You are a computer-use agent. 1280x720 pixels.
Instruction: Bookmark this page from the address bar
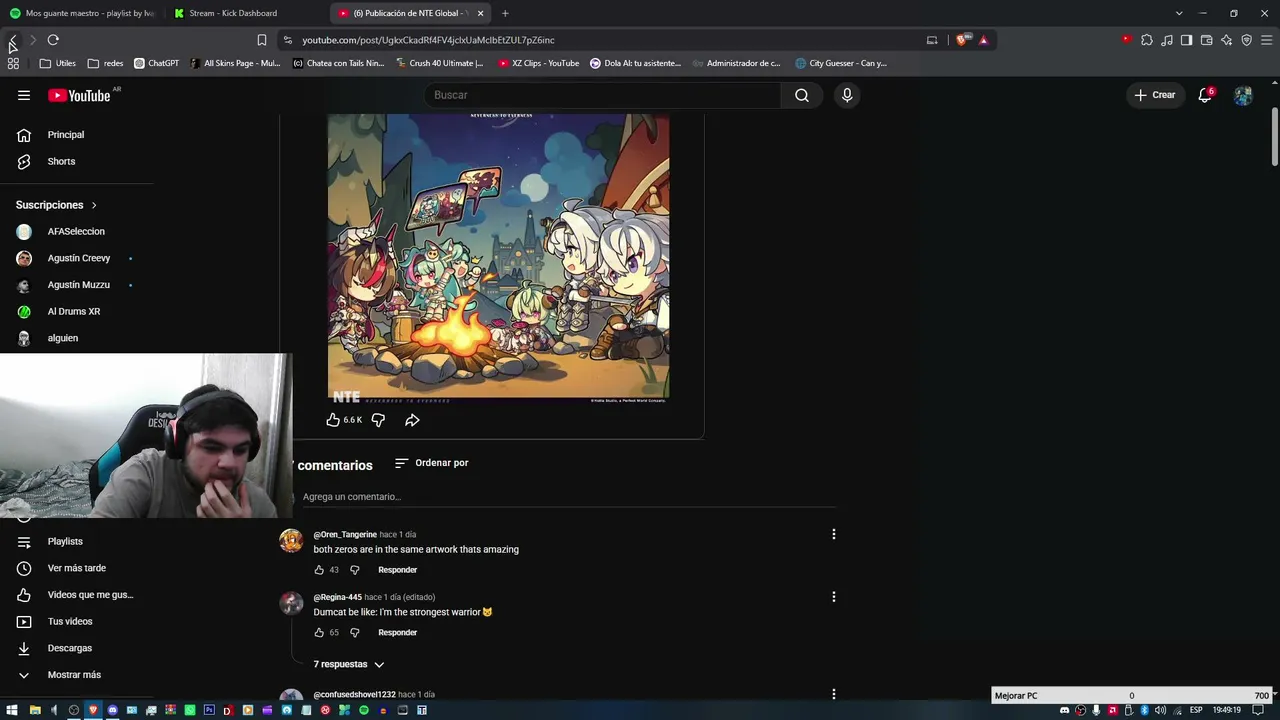point(262,40)
